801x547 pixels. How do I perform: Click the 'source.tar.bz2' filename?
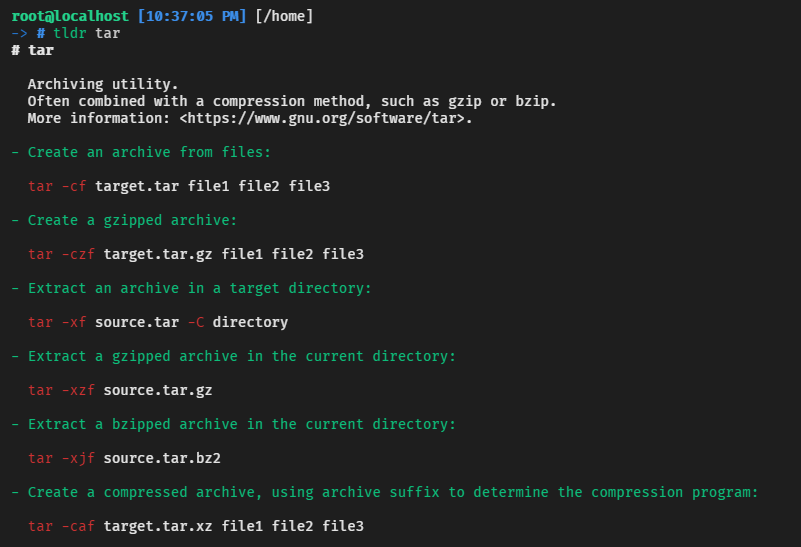coord(162,458)
